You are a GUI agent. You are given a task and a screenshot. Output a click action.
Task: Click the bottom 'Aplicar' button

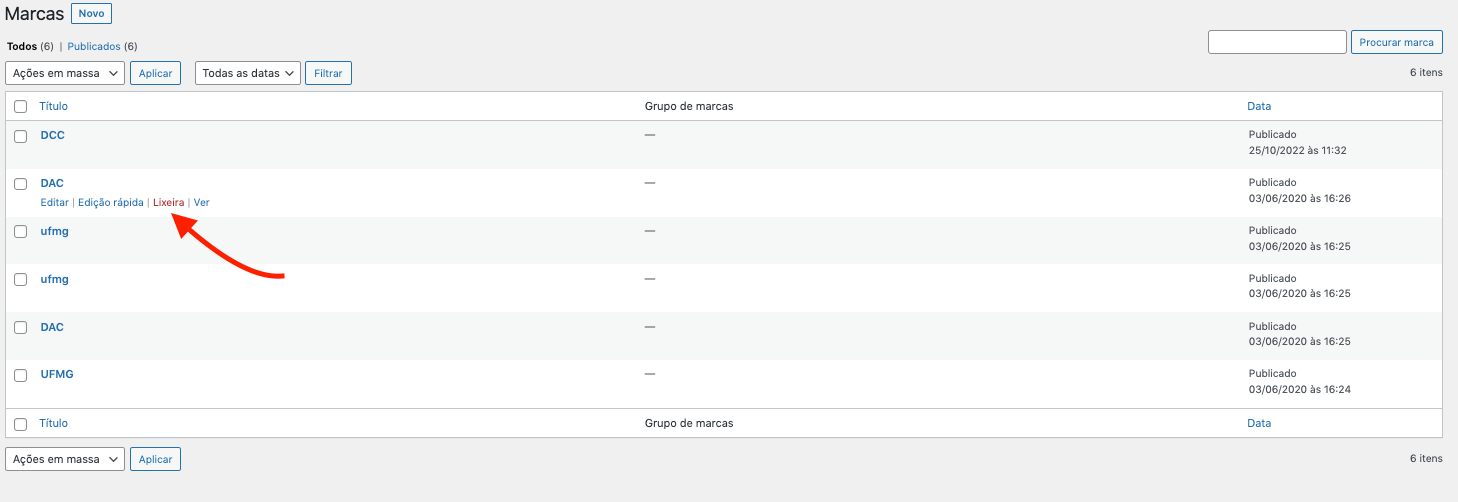coord(155,459)
